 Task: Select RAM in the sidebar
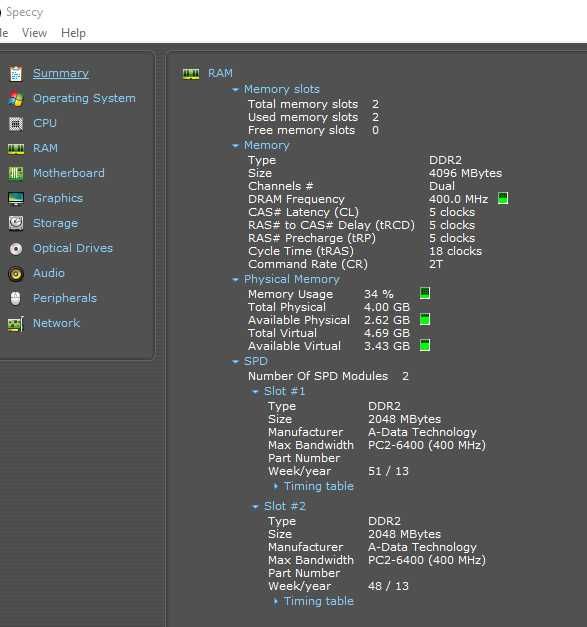[45, 148]
